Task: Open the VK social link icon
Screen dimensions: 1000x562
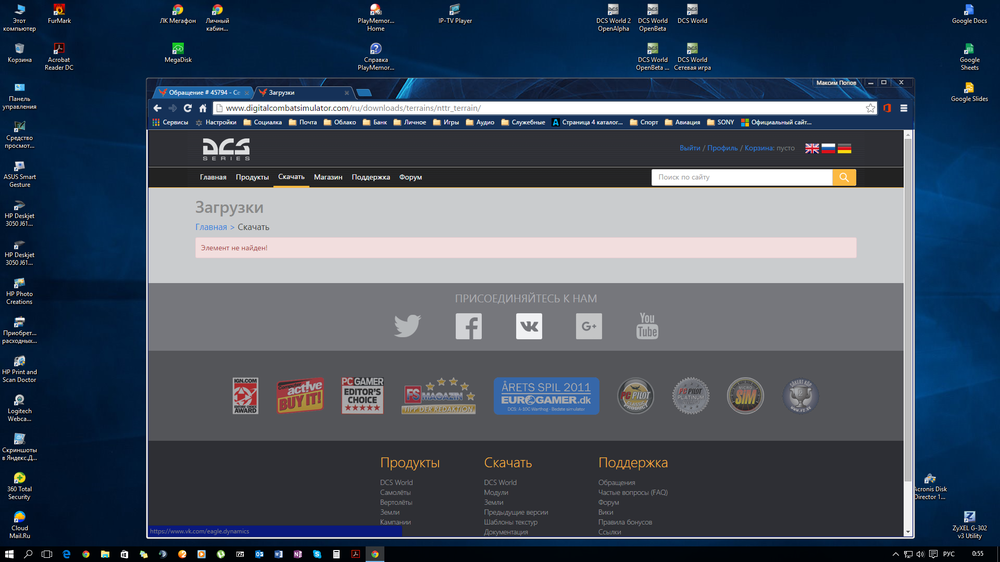Action: [529, 326]
